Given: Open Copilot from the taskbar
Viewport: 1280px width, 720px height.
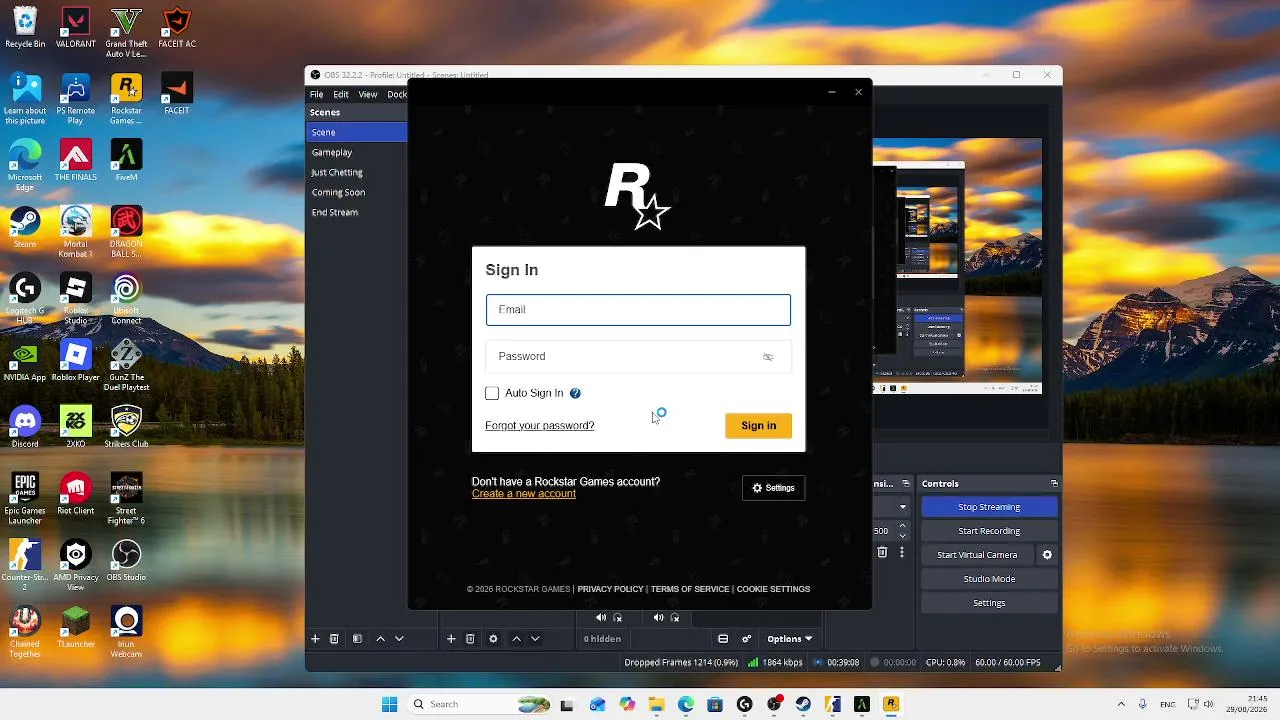Looking at the screenshot, I should click(x=627, y=705).
